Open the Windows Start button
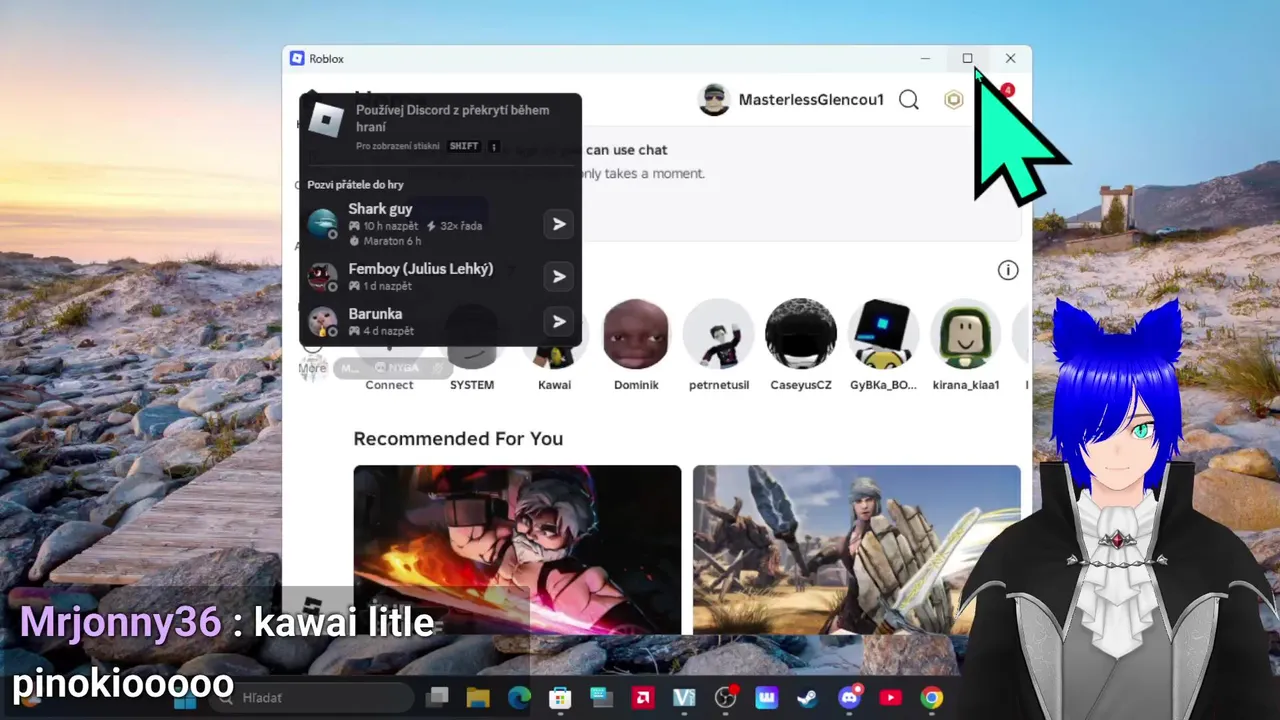 click(186, 698)
